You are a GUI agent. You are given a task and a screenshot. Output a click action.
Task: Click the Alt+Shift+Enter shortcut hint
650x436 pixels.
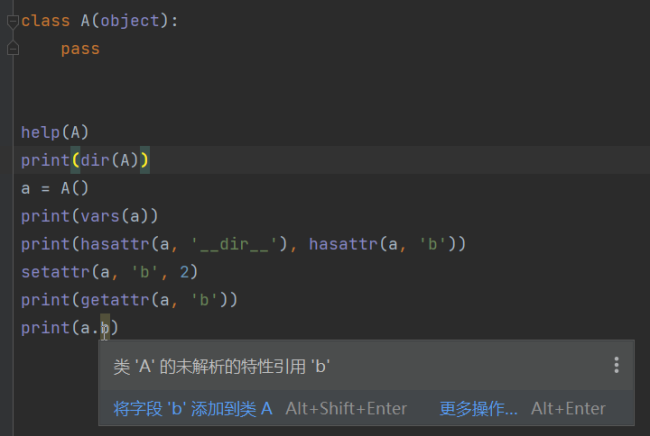(x=346, y=408)
